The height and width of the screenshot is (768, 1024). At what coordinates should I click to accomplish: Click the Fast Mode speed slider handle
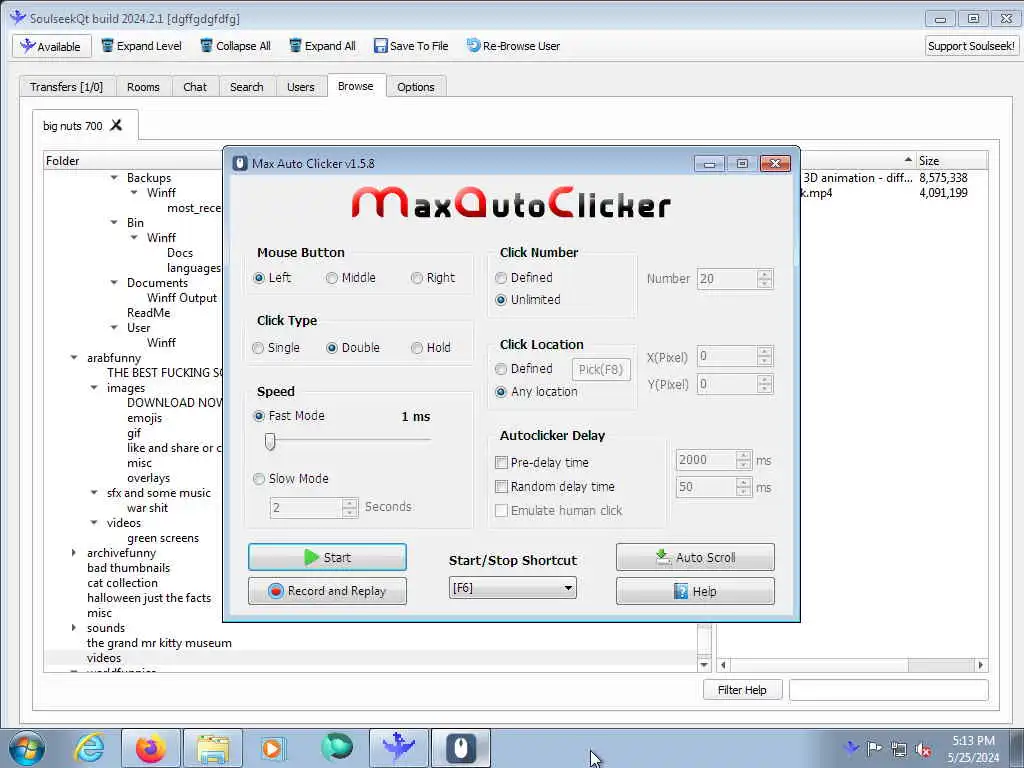point(270,441)
